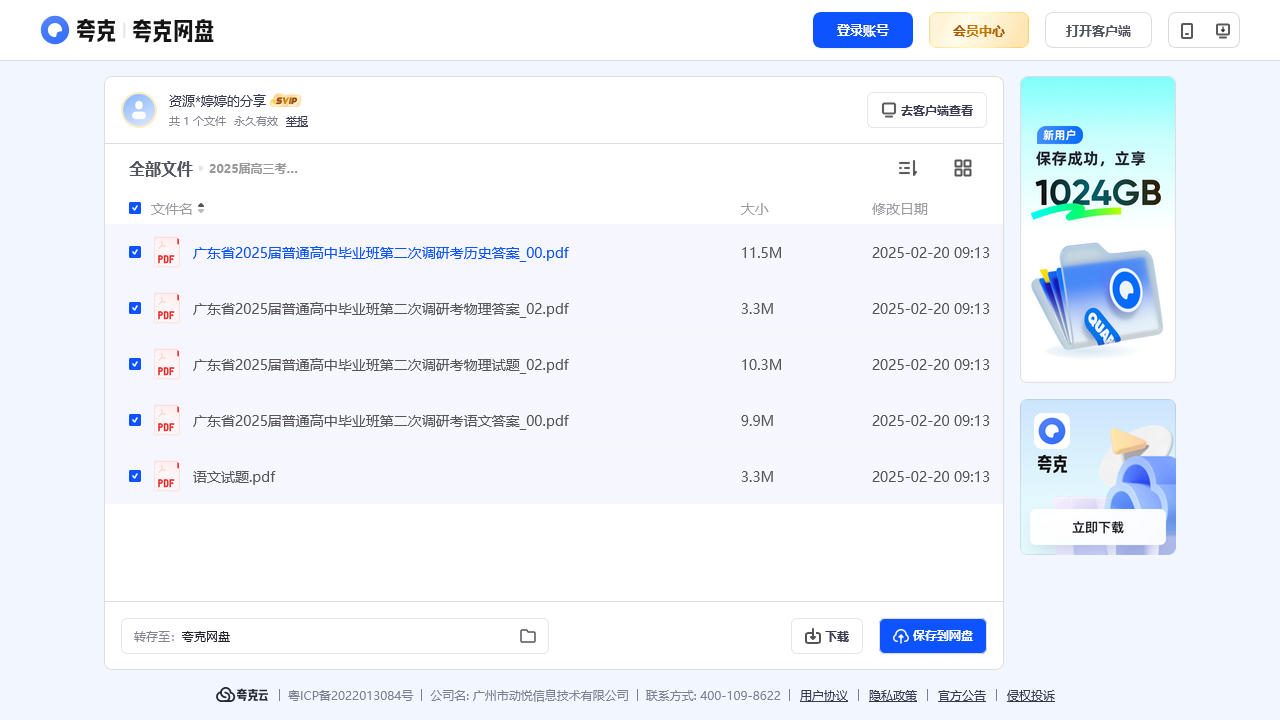Click the 夸克网盘 header title text
Image resolution: width=1280 pixels, height=720 pixels.
173,31
